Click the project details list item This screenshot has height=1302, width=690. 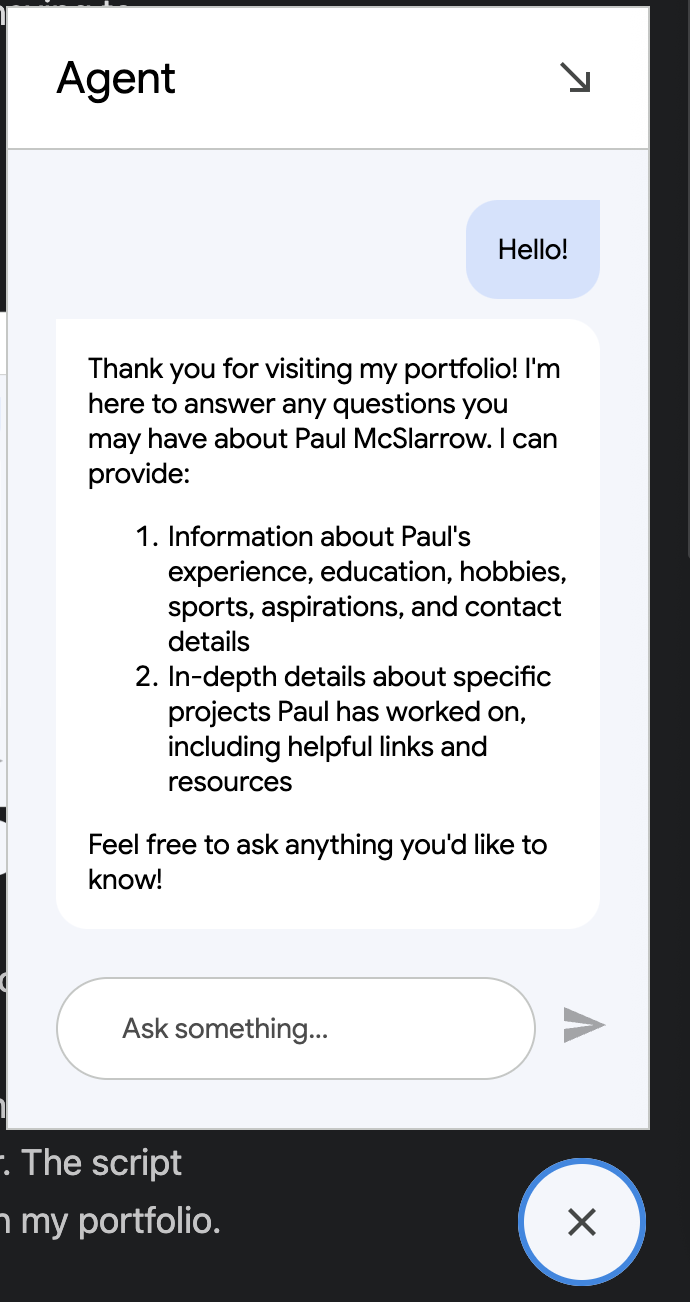(360, 728)
